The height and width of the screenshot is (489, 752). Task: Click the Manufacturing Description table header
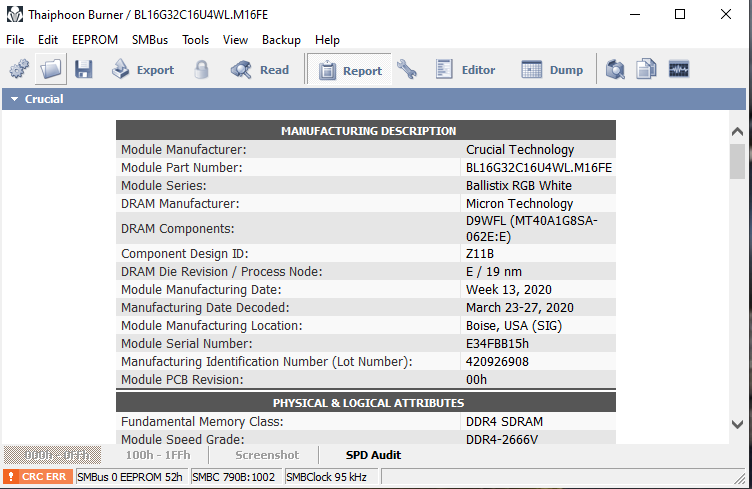click(366, 131)
